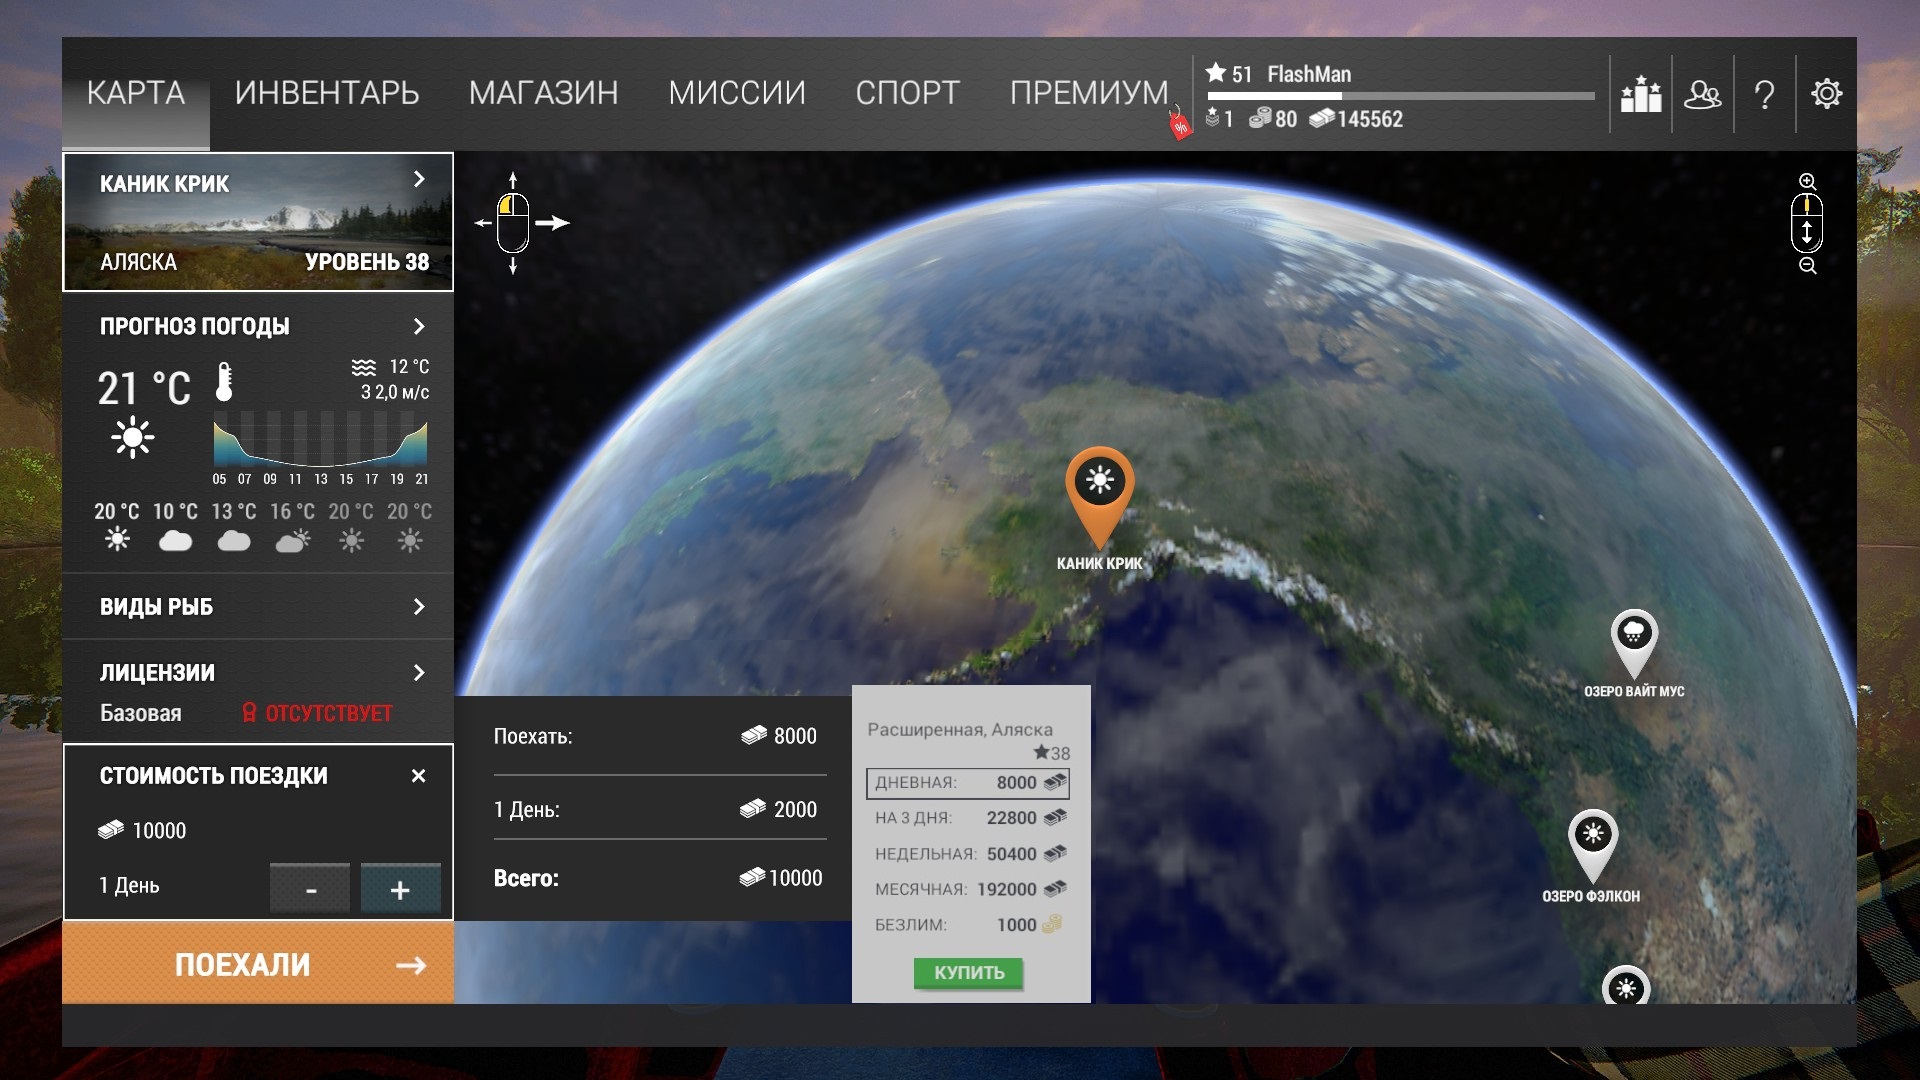
Task: Choose the БЕЗЛИМ license option
Action: [967, 925]
